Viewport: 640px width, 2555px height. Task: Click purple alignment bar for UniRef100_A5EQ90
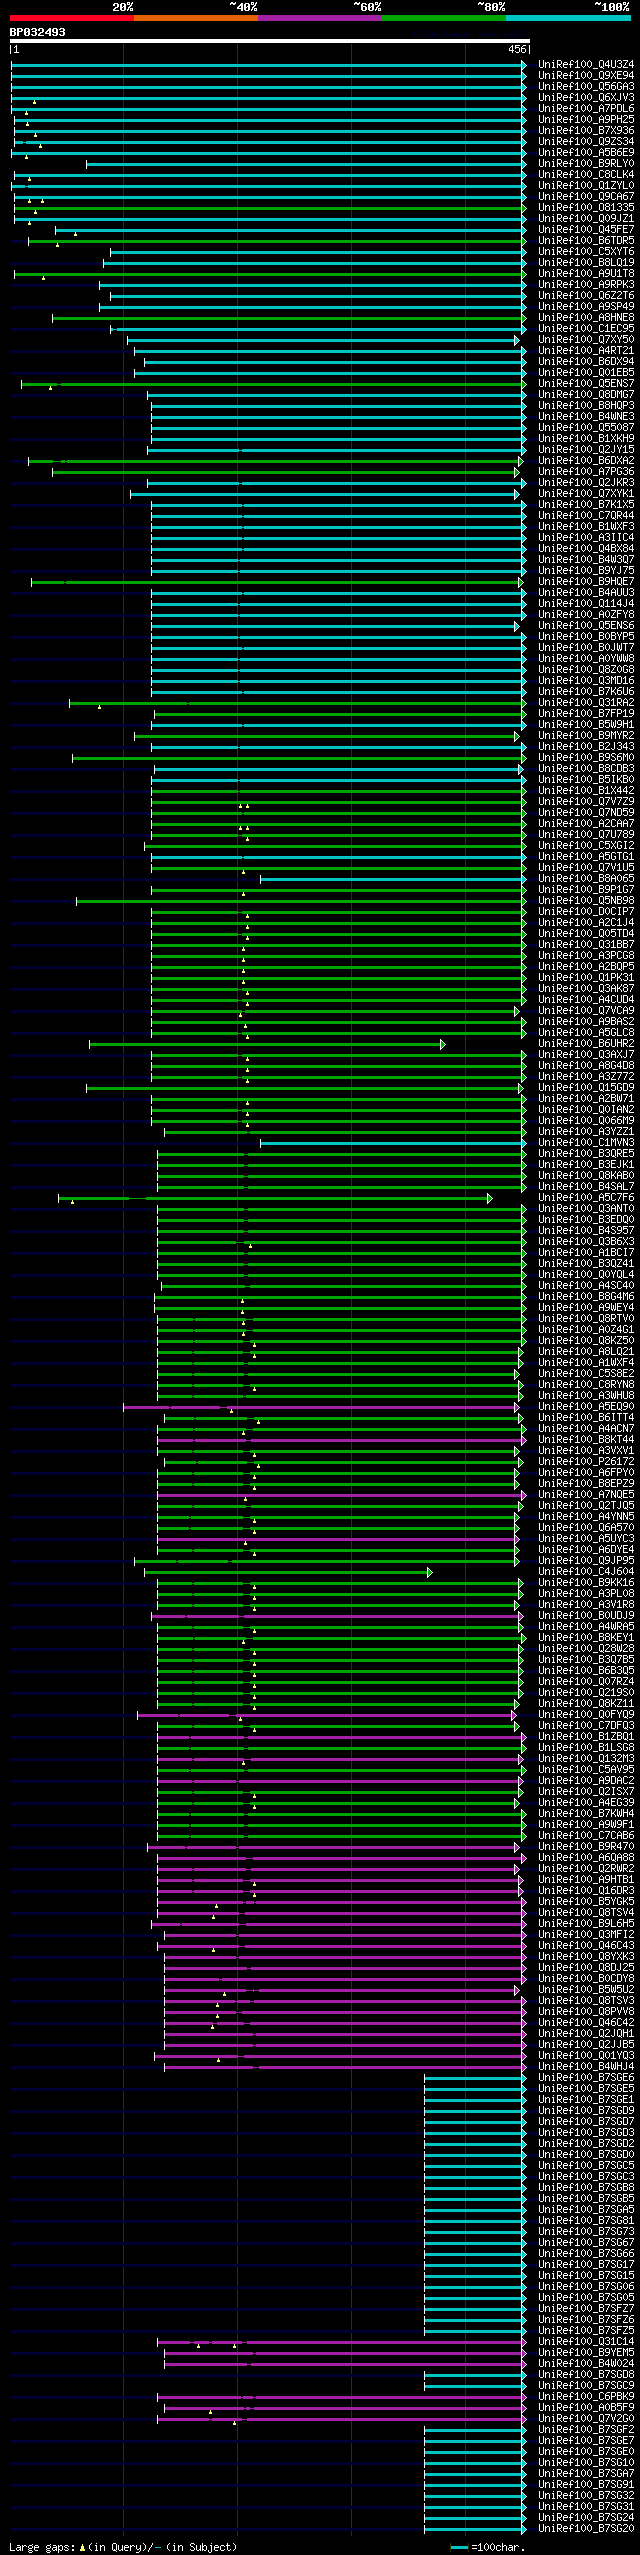[x=321, y=1407]
